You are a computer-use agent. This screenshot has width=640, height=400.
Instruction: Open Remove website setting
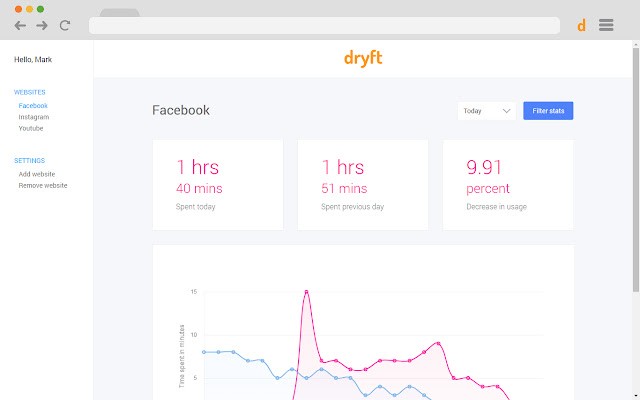(x=43, y=185)
